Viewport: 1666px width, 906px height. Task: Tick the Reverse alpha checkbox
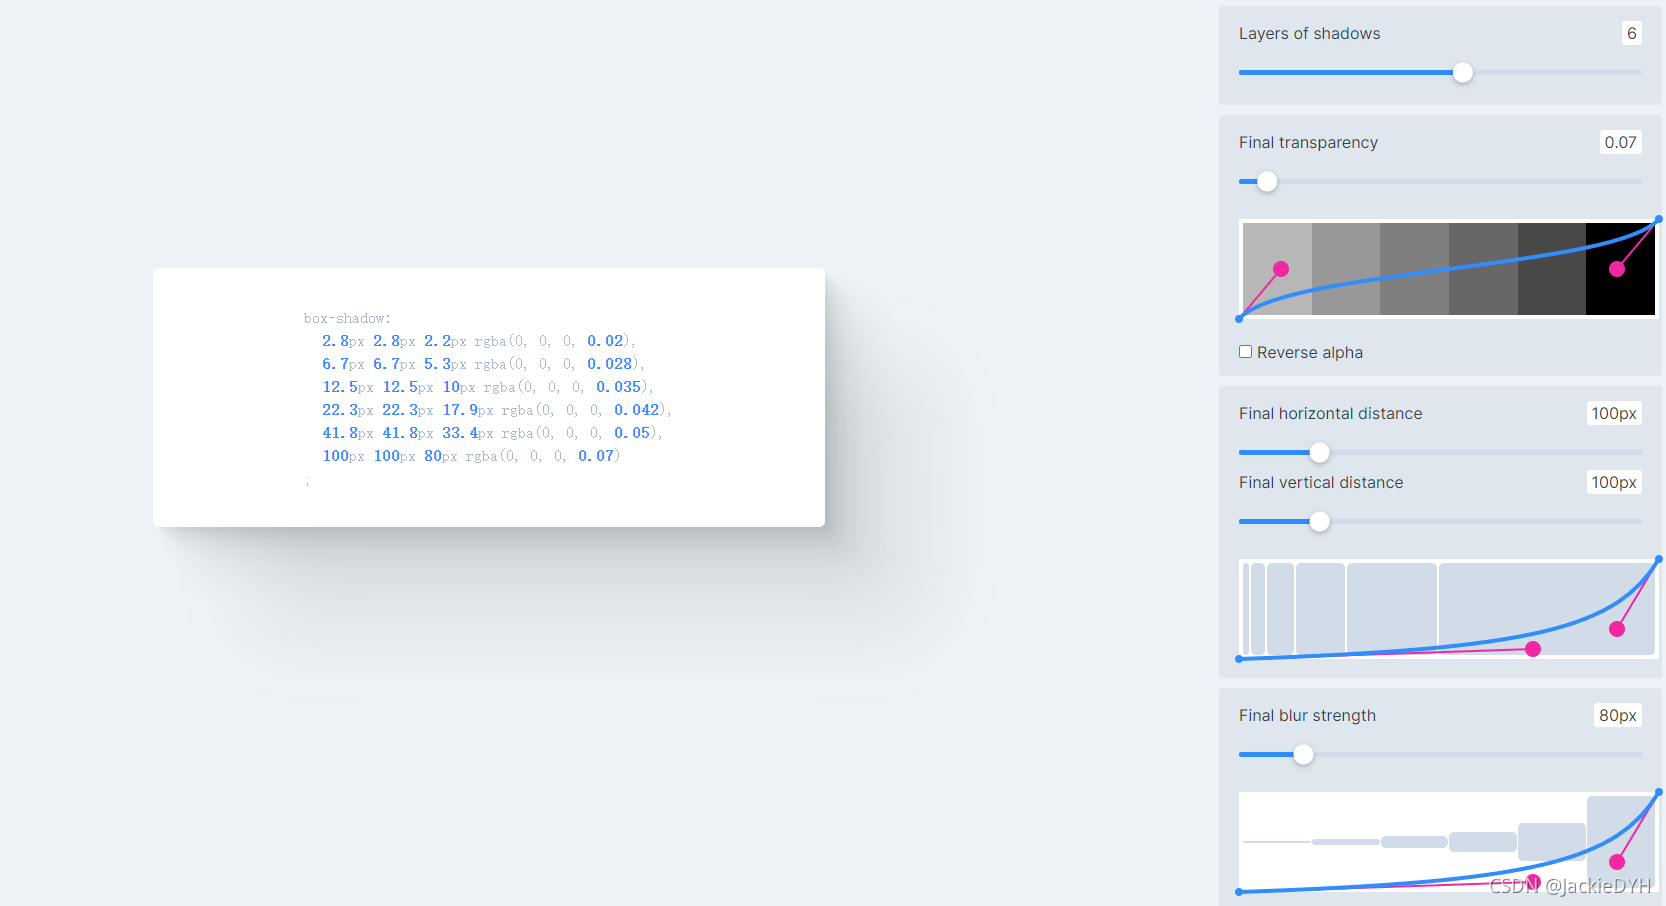tap(1245, 352)
